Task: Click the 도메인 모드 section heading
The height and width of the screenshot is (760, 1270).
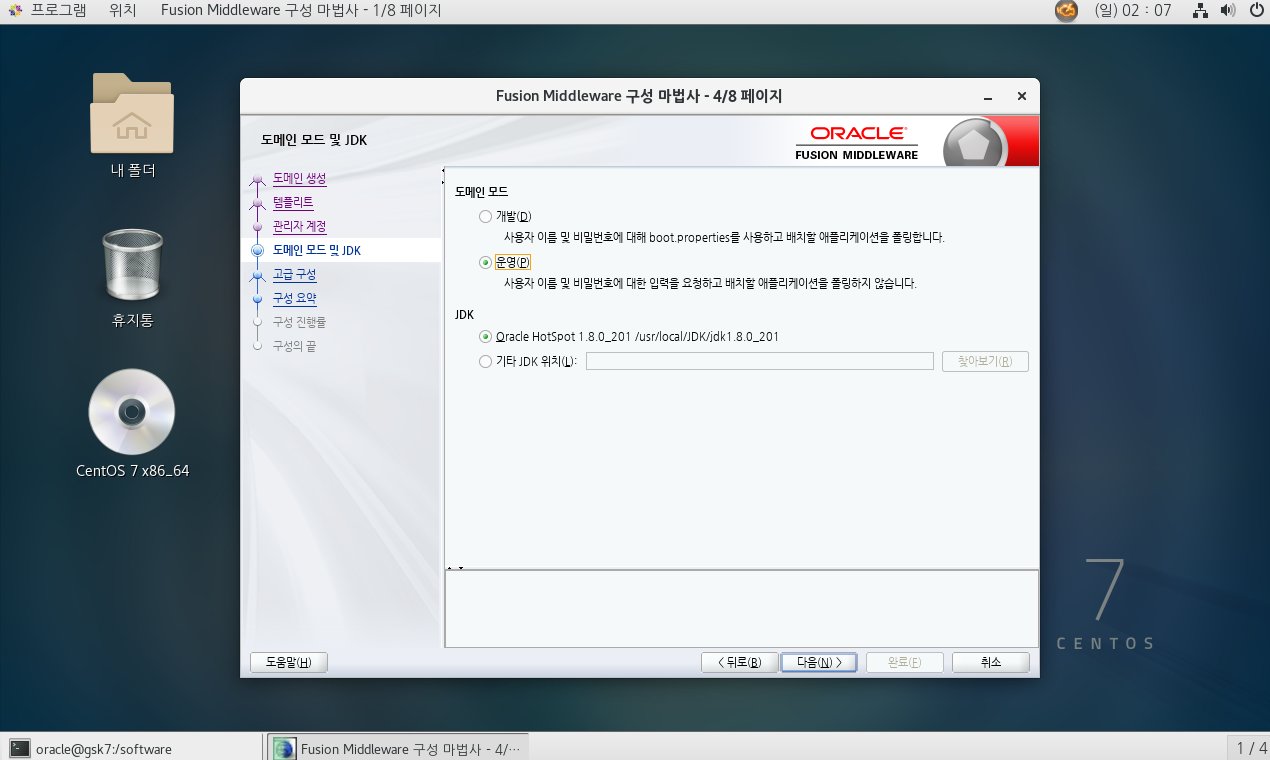Action: point(481,191)
